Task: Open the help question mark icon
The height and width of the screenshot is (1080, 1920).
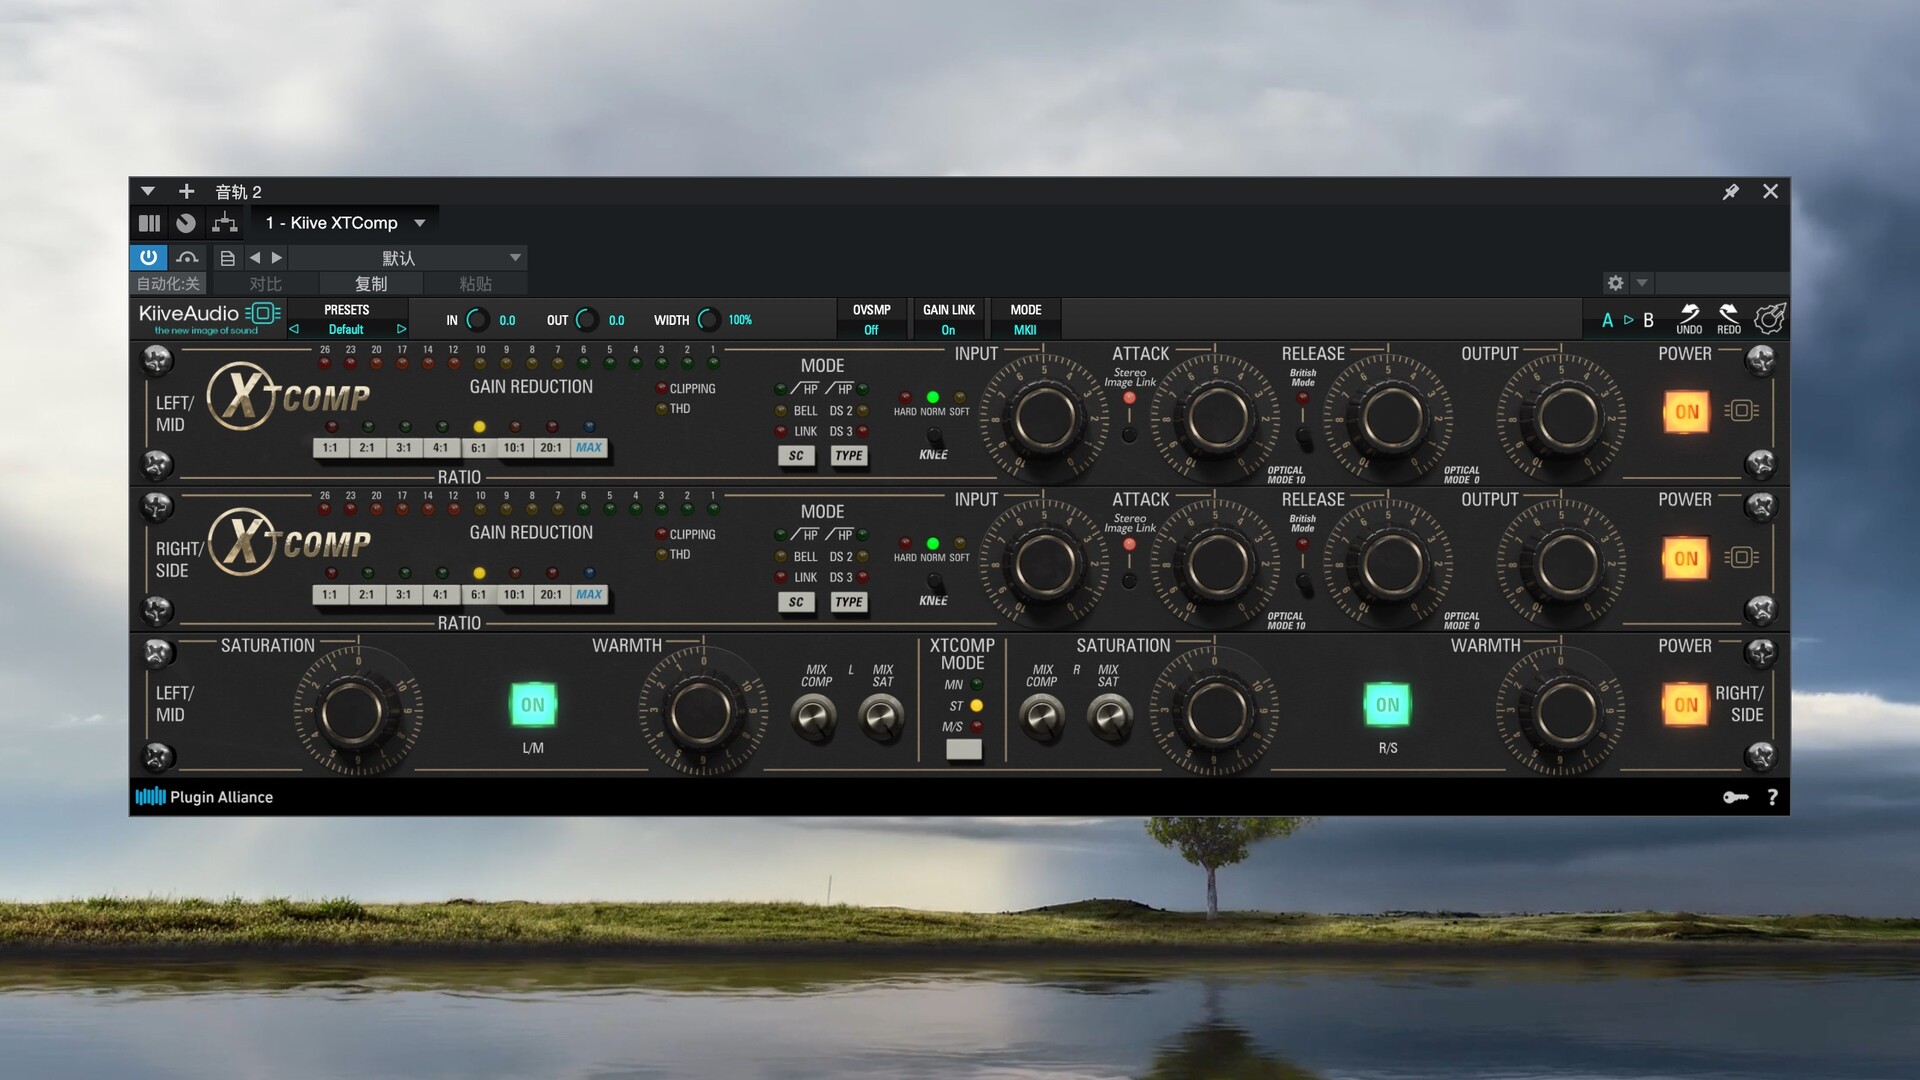Action: [1772, 797]
